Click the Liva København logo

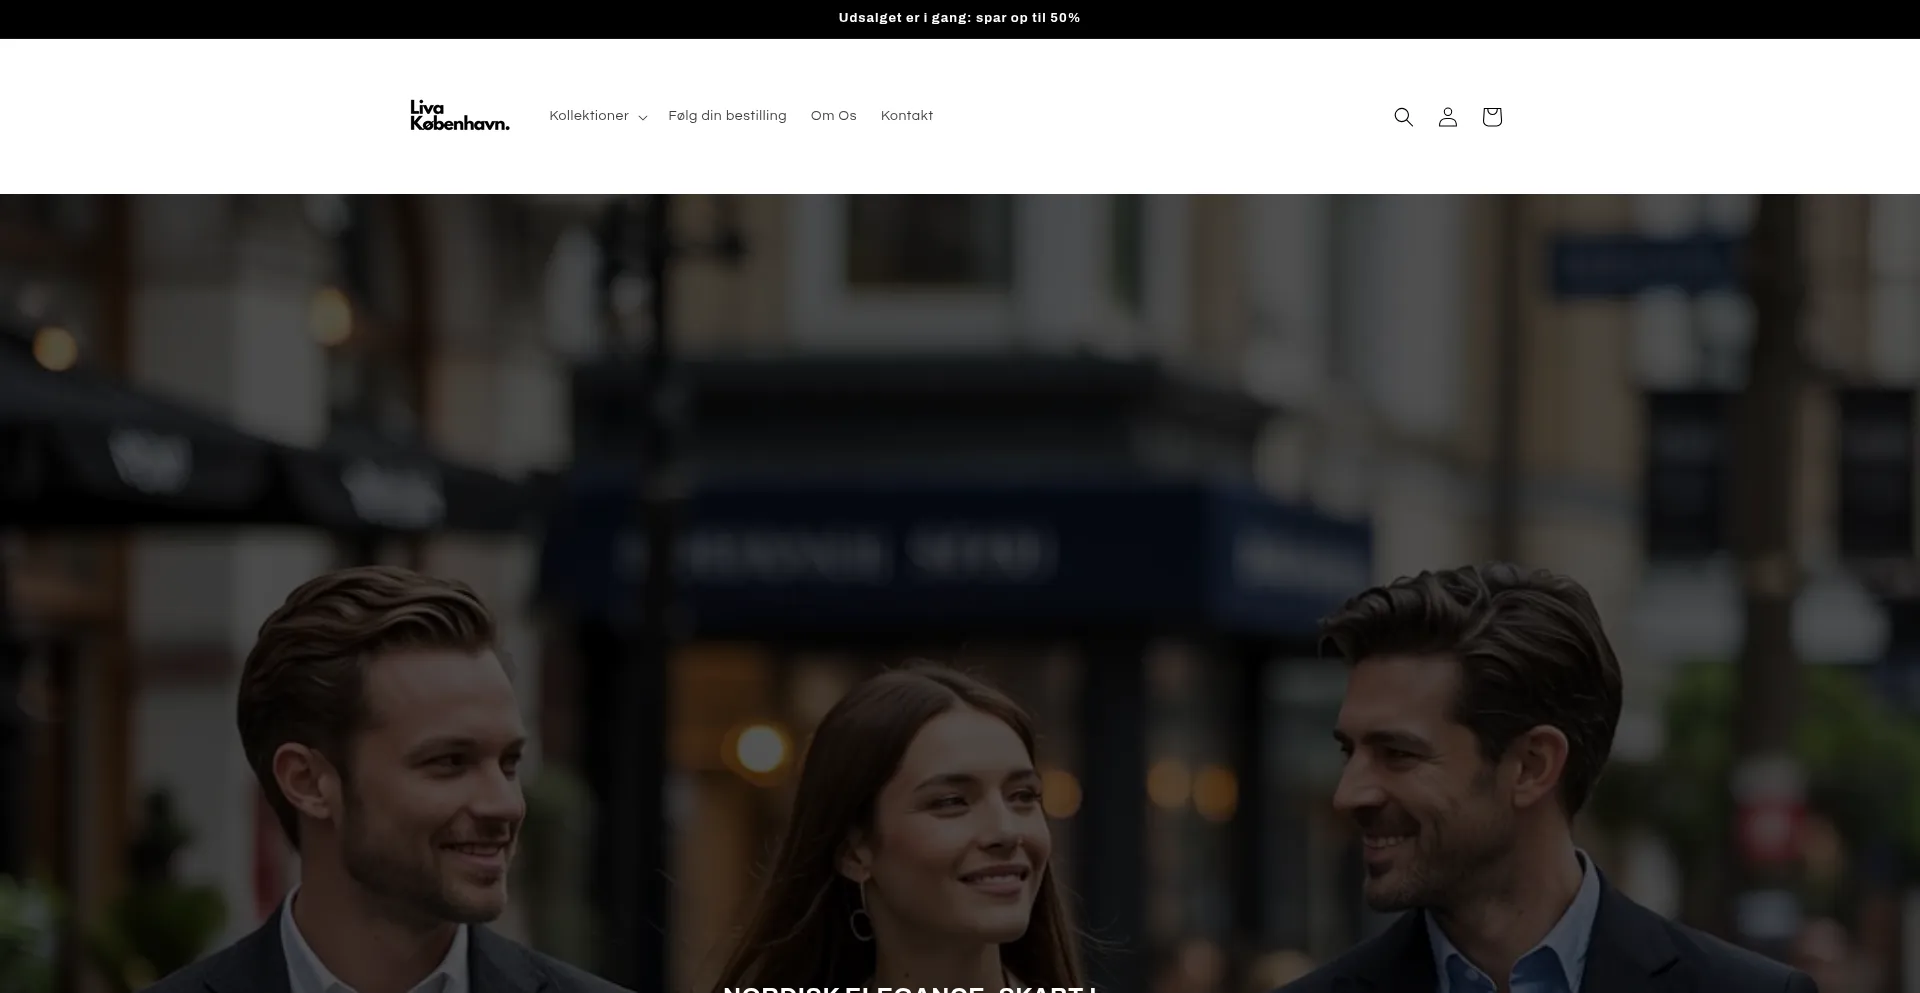point(459,116)
